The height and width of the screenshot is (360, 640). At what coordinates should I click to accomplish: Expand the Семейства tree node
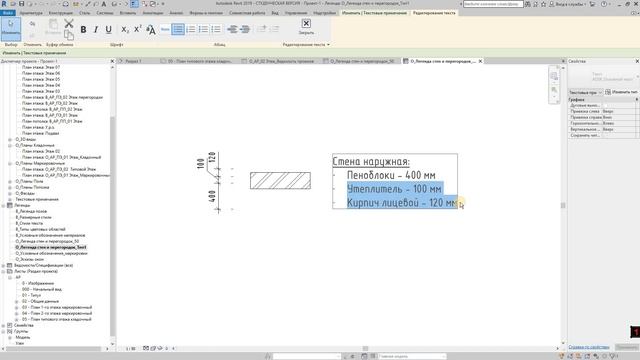pyautogui.click(x=4, y=325)
